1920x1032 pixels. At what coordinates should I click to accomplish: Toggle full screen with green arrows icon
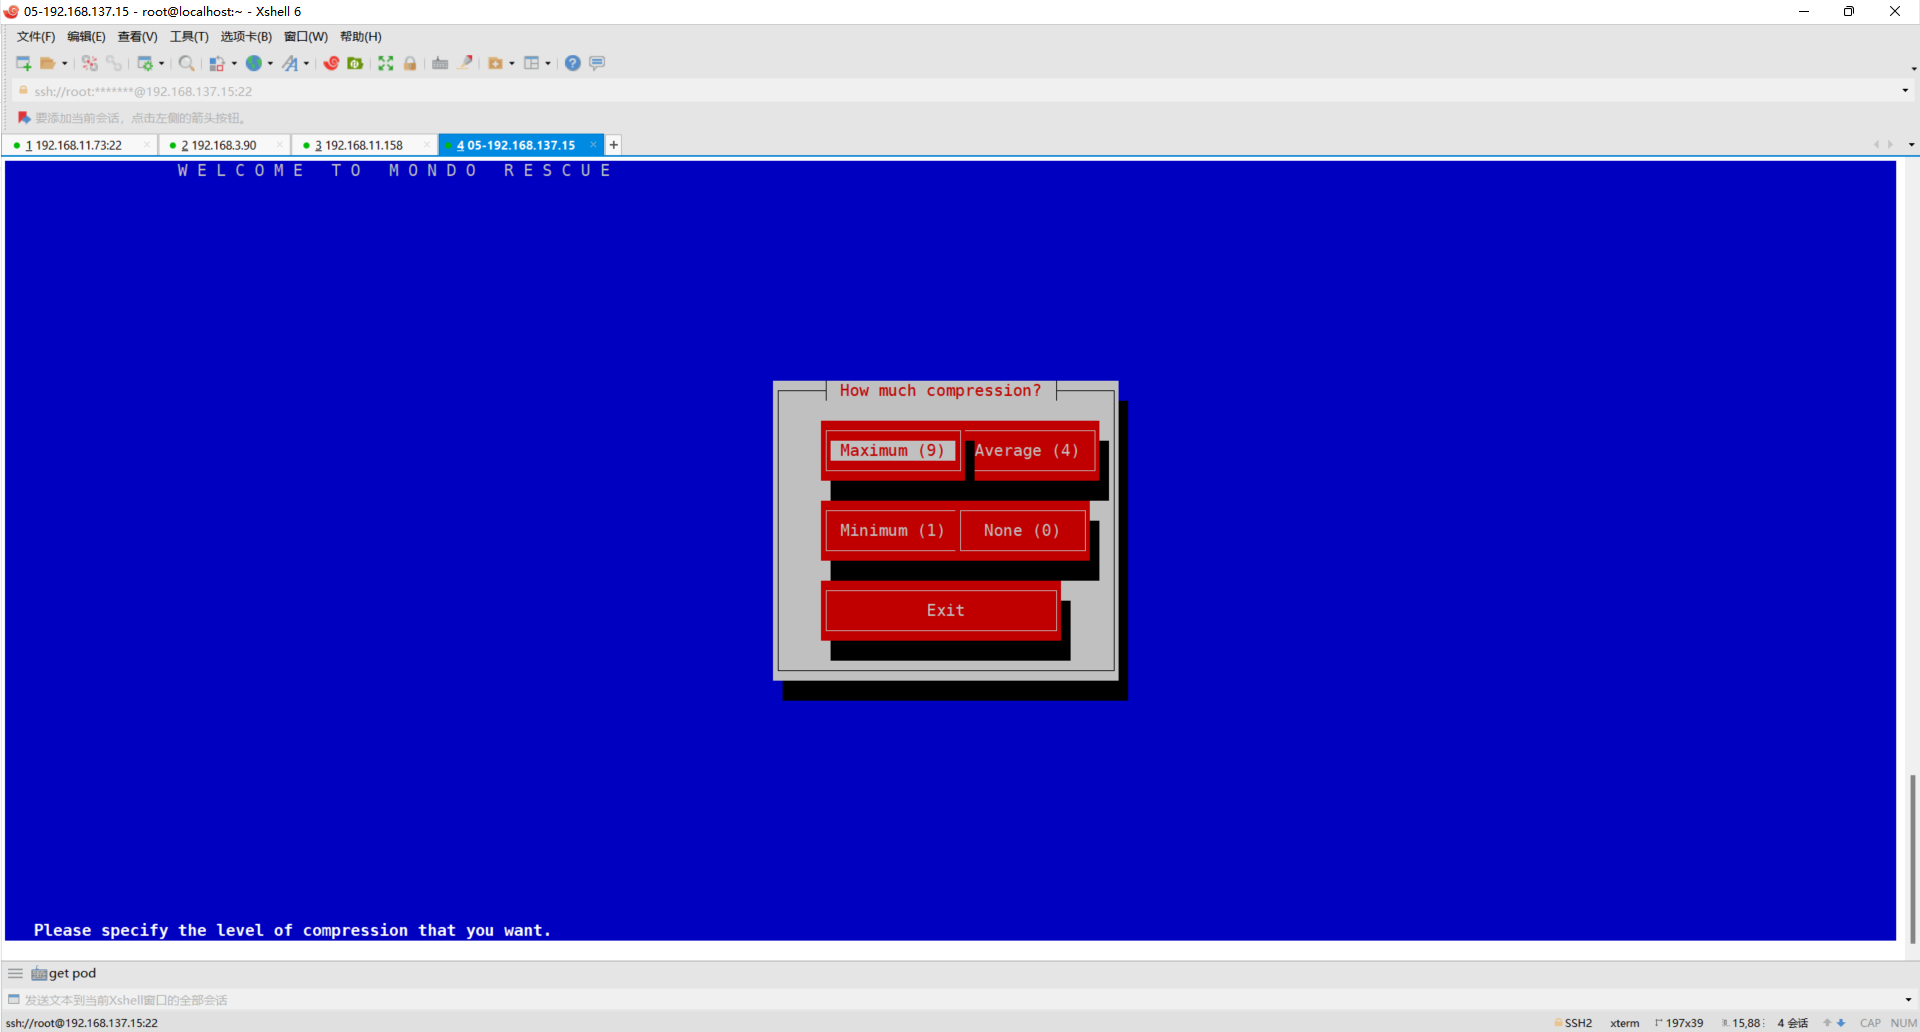point(386,63)
